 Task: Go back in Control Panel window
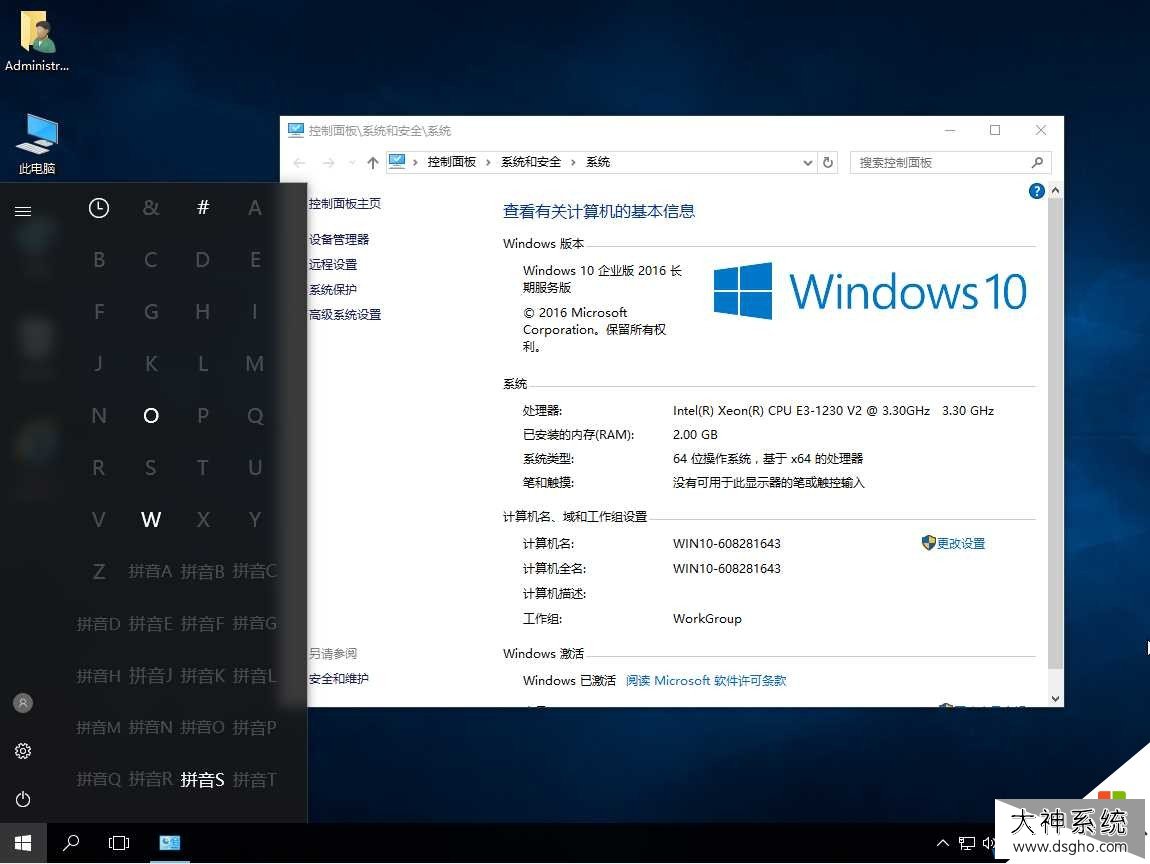point(299,163)
